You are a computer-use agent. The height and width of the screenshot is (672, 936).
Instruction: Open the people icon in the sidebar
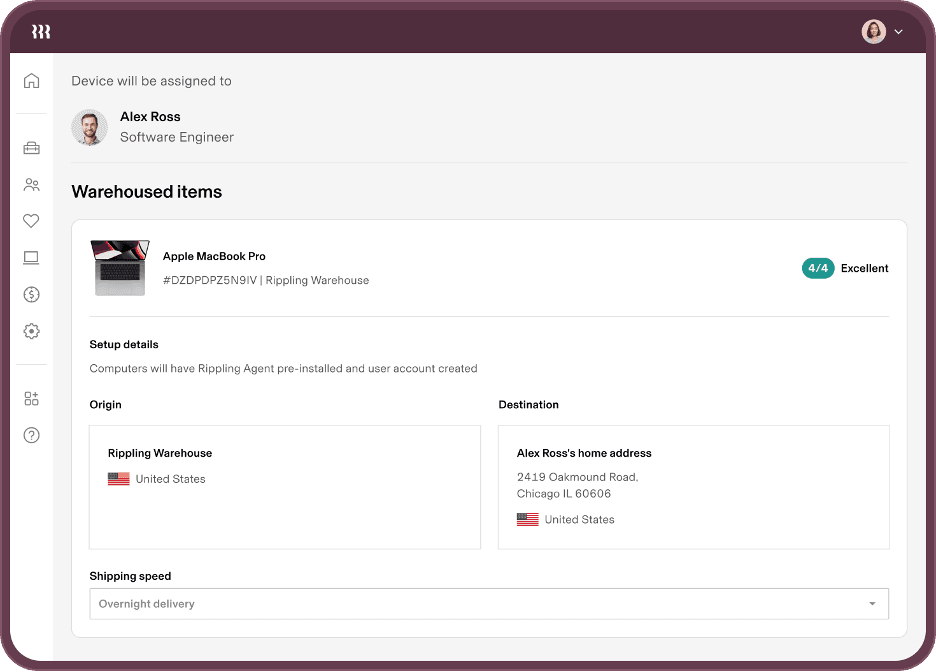coord(32,185)
